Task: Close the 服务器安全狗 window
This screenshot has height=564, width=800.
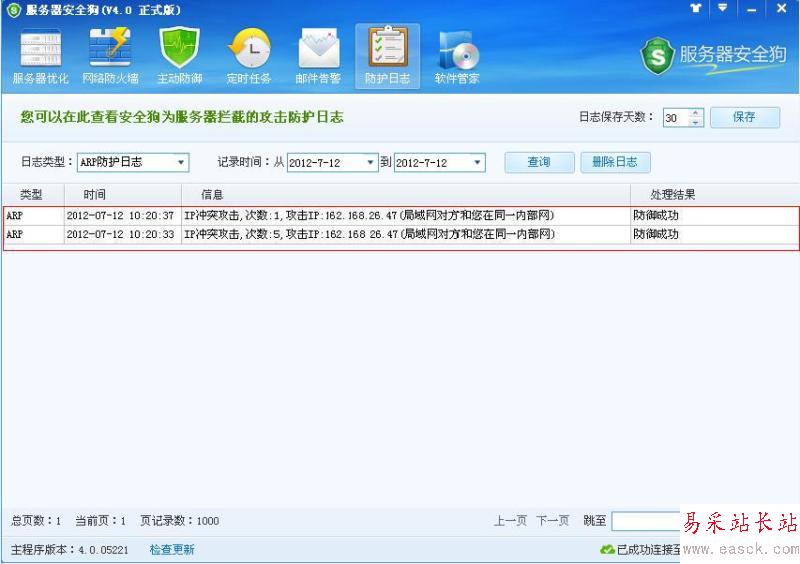Action: tap(781, 8)
